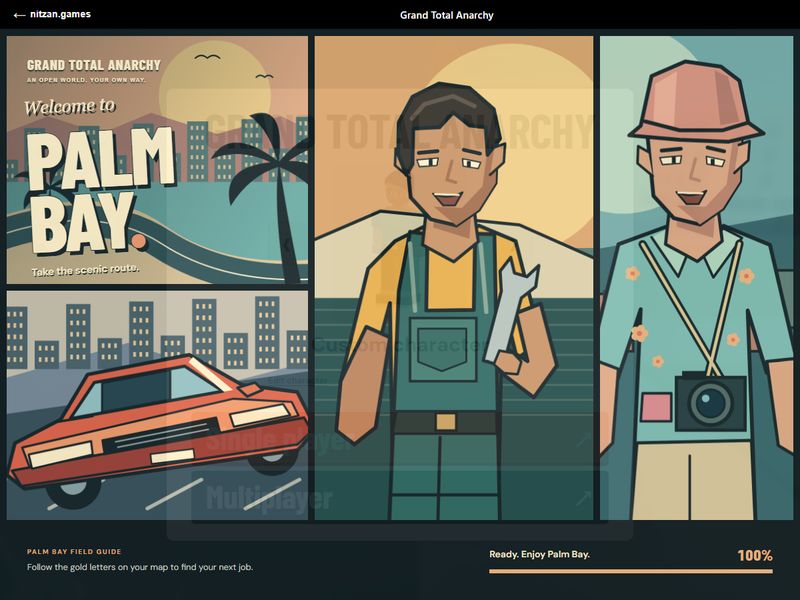The image size is (800, 600).
Task: Click the camera hanging on the tourist
Action: pyautogui.click(x=711, y=402)
